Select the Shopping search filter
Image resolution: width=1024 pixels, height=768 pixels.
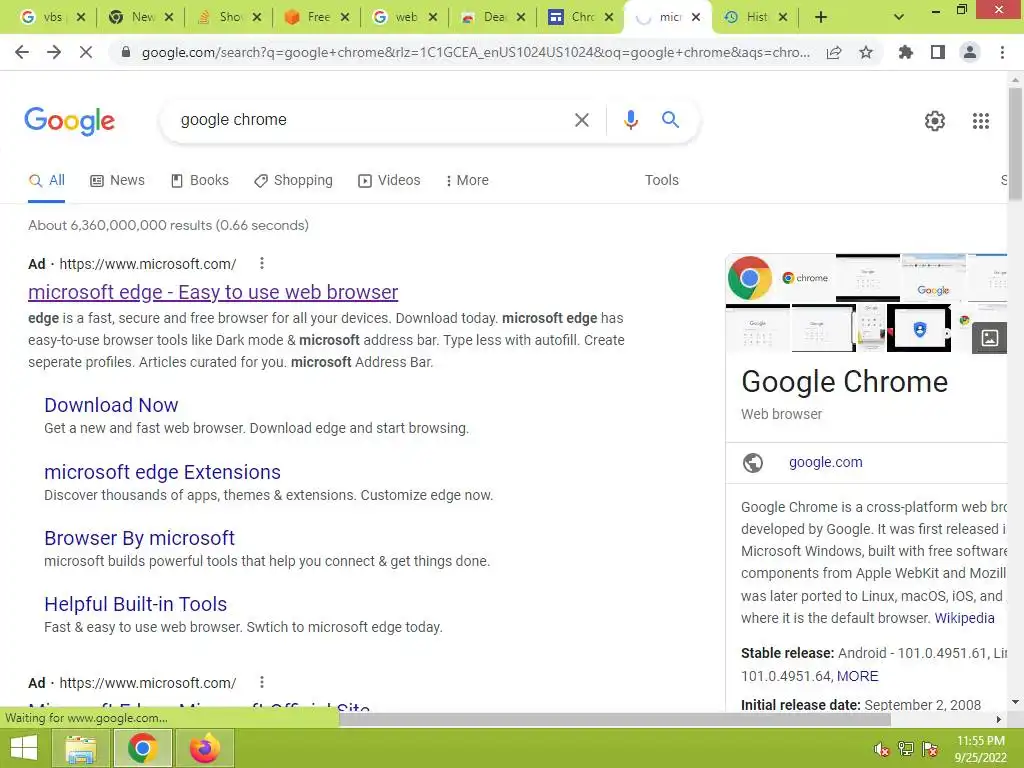(293, 180)
